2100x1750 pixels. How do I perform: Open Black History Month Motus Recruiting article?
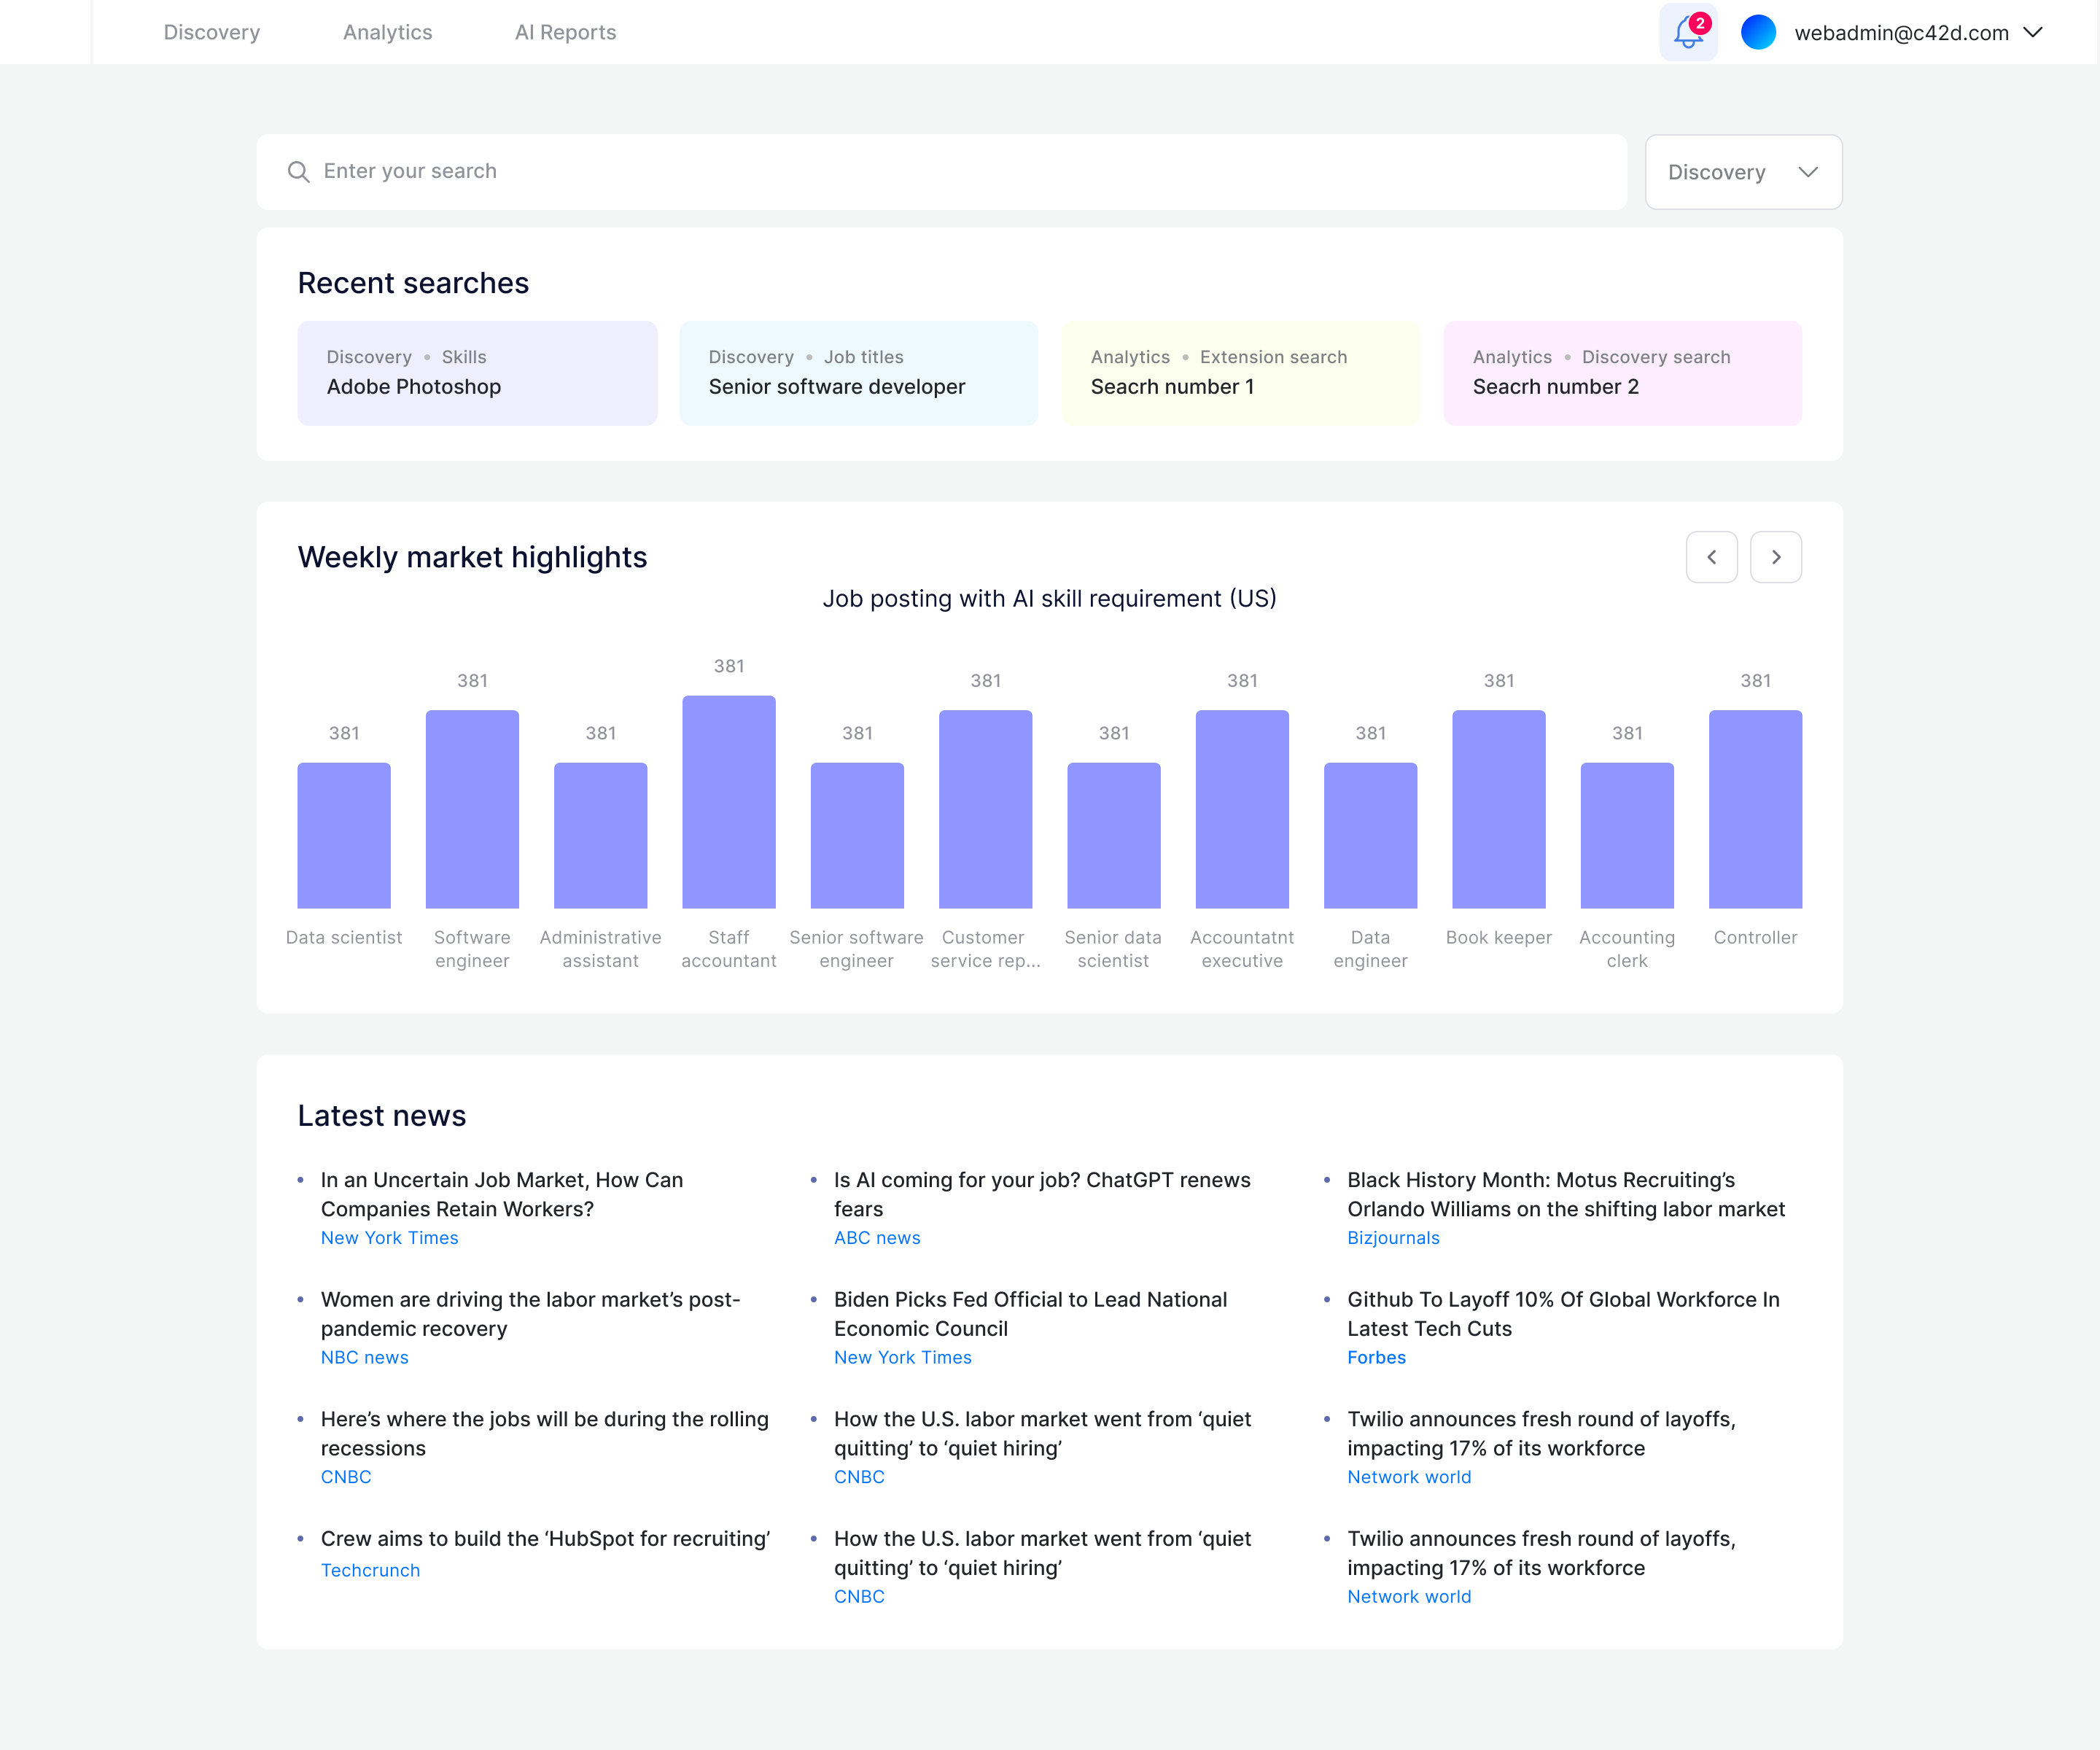(x=1566, y=1194)
